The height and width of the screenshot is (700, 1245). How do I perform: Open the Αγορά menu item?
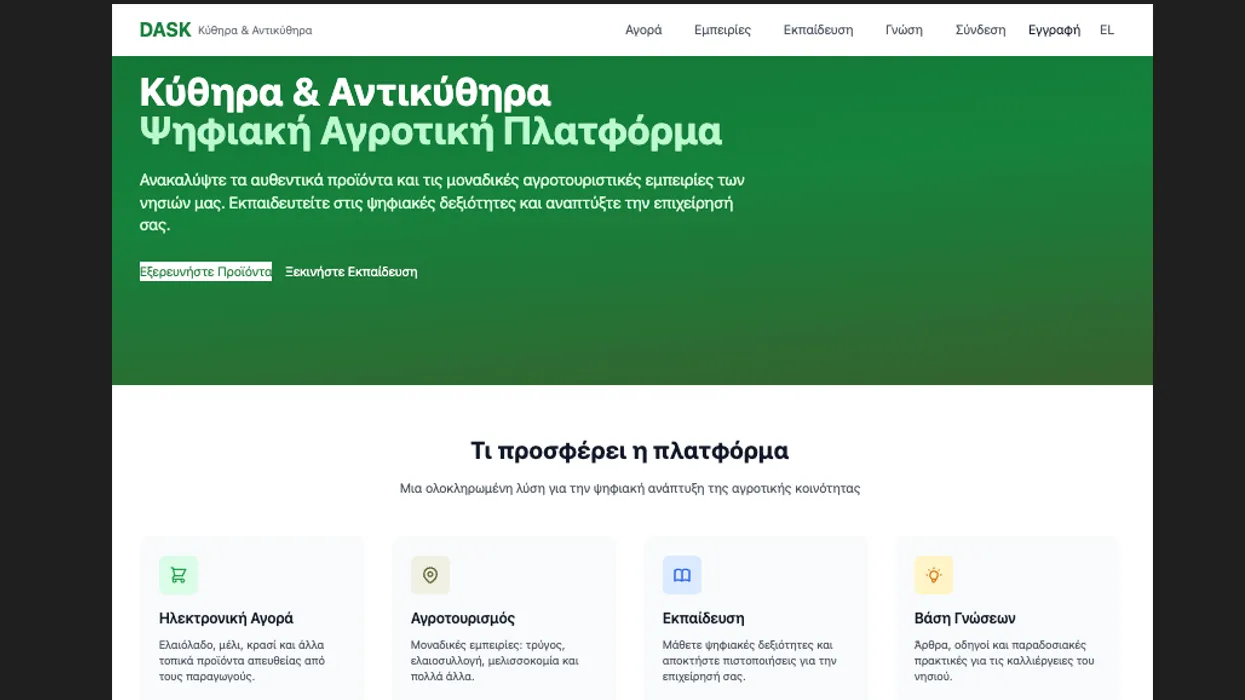643,30
